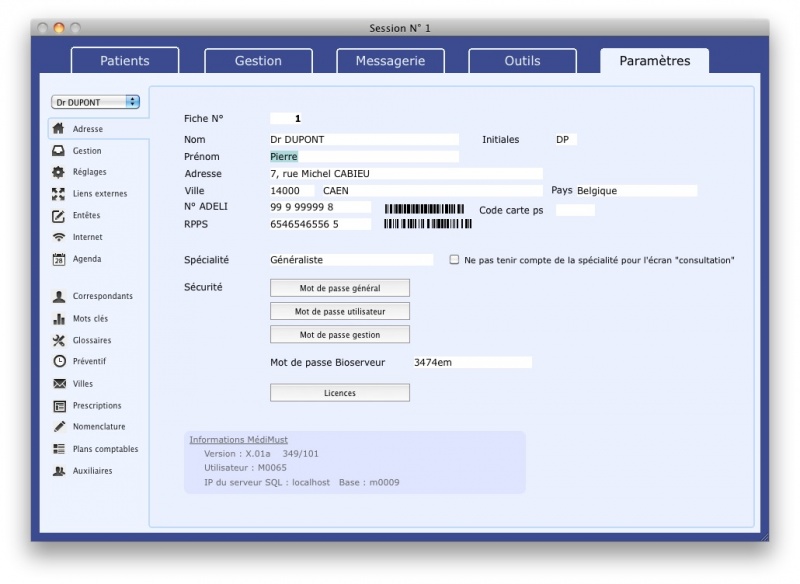
Task: Open the Outils tab
Action: (x=522, y=61)
